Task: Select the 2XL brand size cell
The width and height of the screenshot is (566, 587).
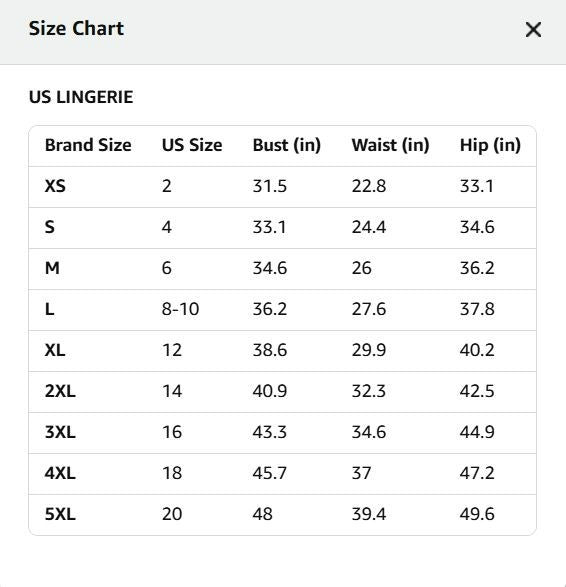Action: click(x=60, y=391)
